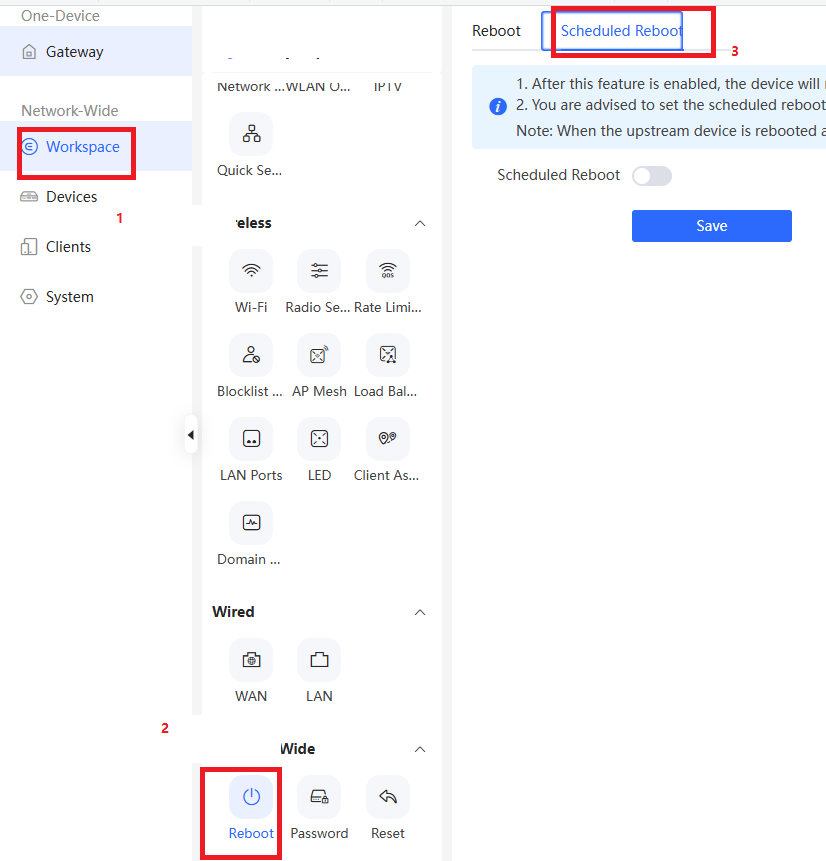Collapse the Network-Wide section chevron
The width and height of the screenshot is (826, 861).
[x=420, y=750]
